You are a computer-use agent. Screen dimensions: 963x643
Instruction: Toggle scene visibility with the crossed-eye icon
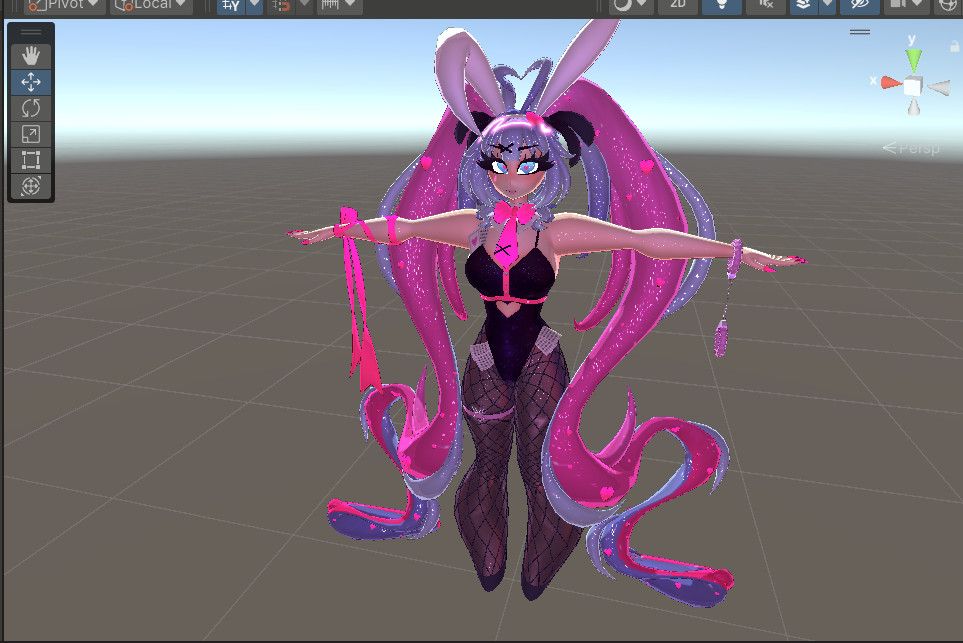(x=859, y=5)
